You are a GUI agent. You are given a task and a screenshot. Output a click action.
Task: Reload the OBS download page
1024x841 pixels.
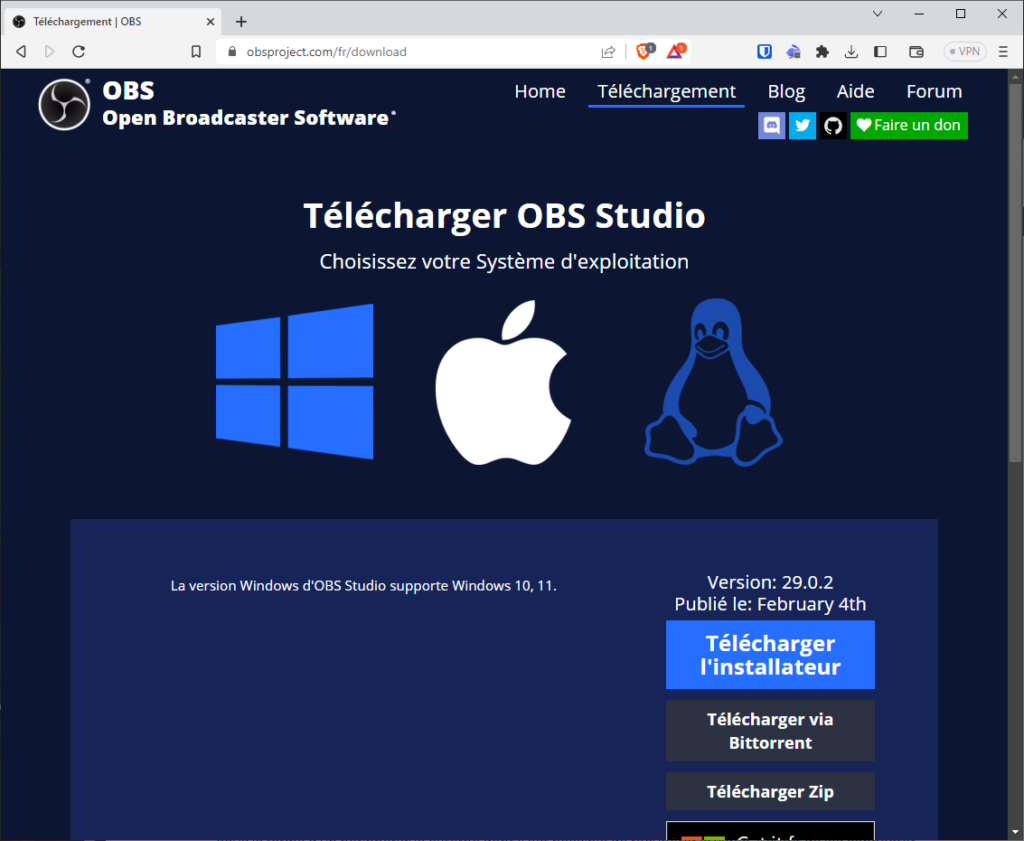(x=78, y=52)
